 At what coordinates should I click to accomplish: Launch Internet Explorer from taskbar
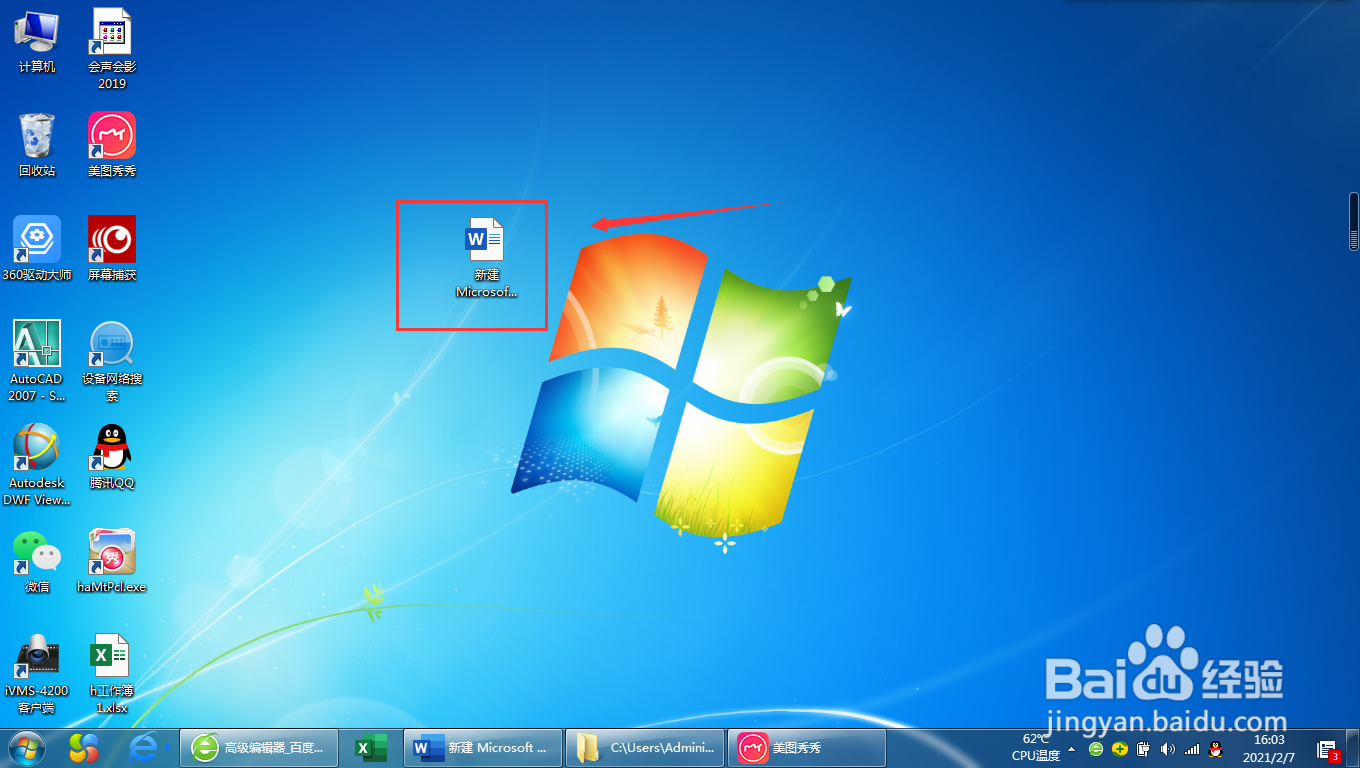click(145, 748)
